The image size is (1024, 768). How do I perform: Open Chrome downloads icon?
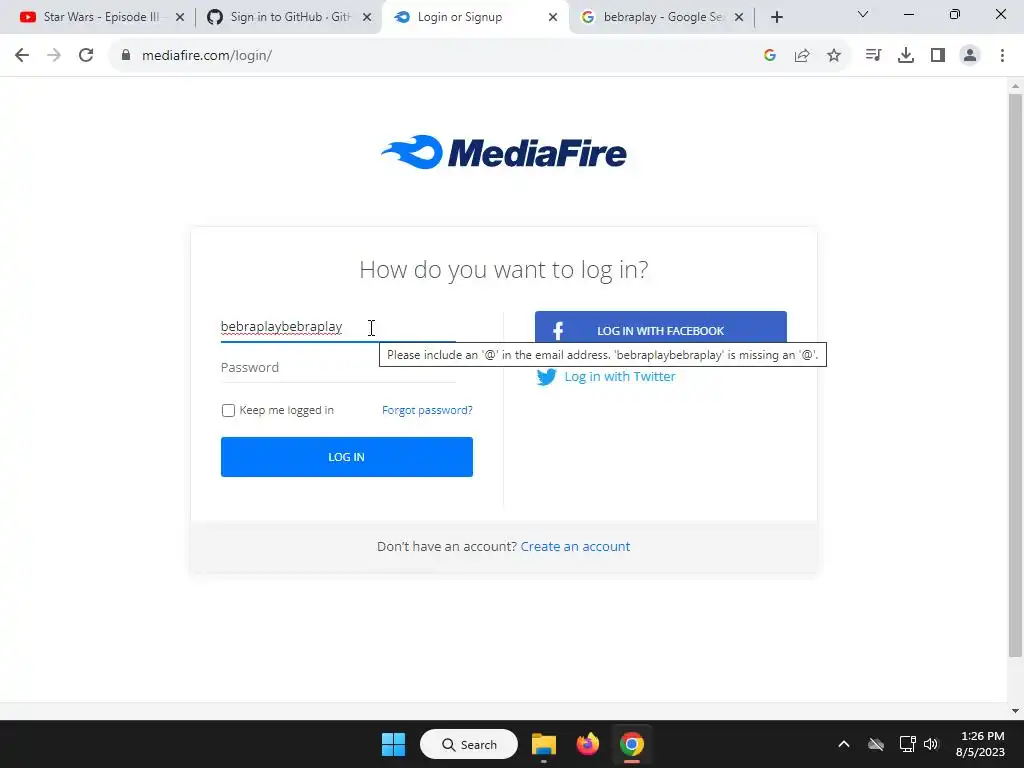coord(906,56)
